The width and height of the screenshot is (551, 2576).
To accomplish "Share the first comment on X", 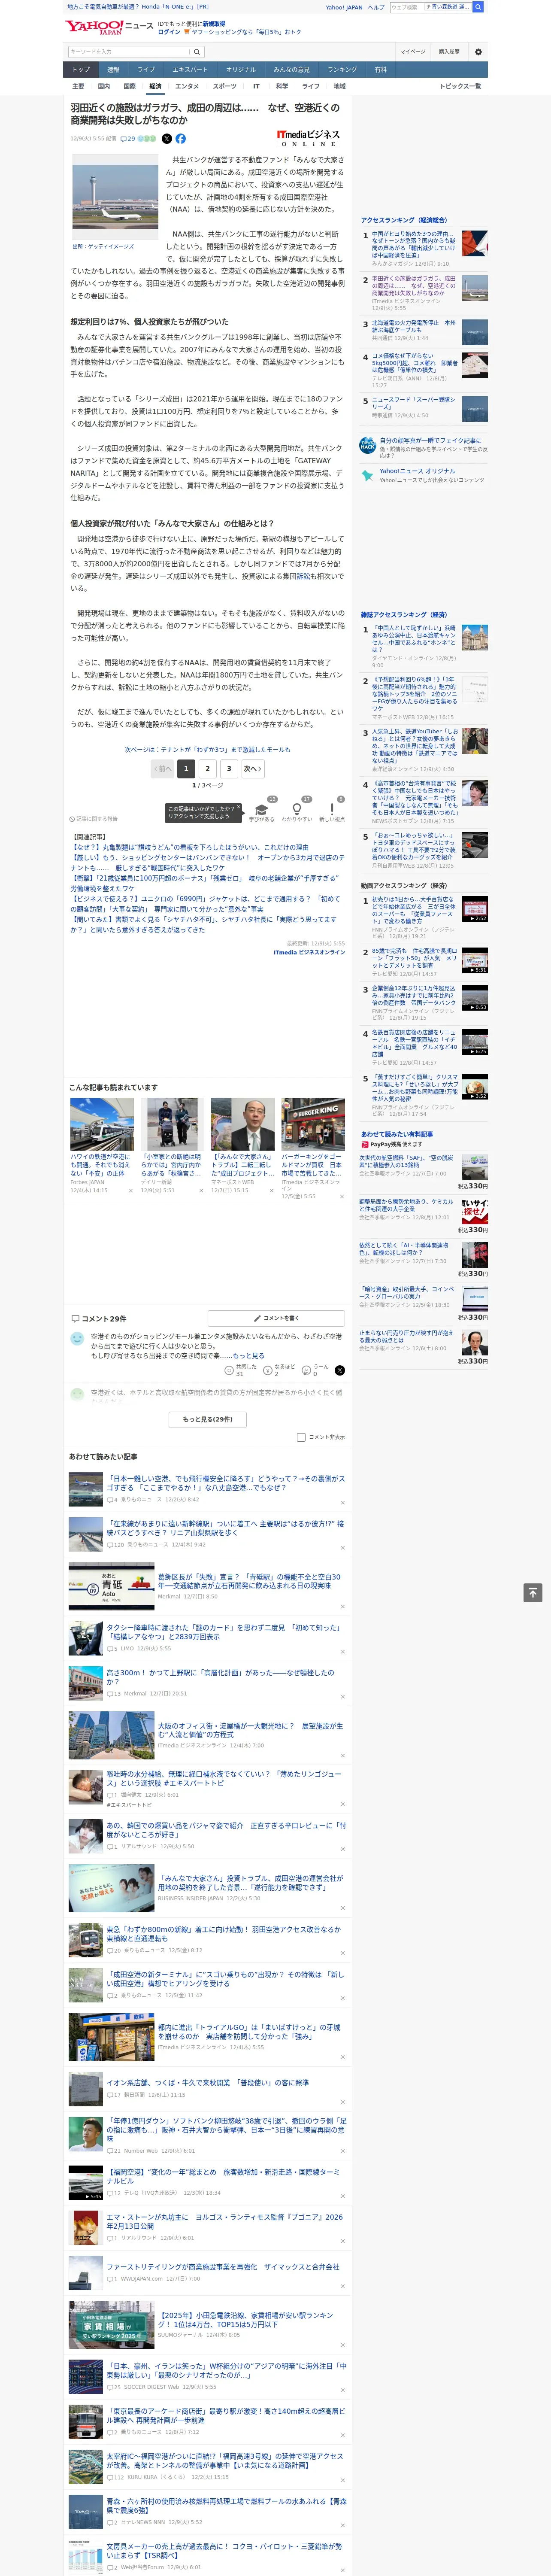I will coord(339,1371).
